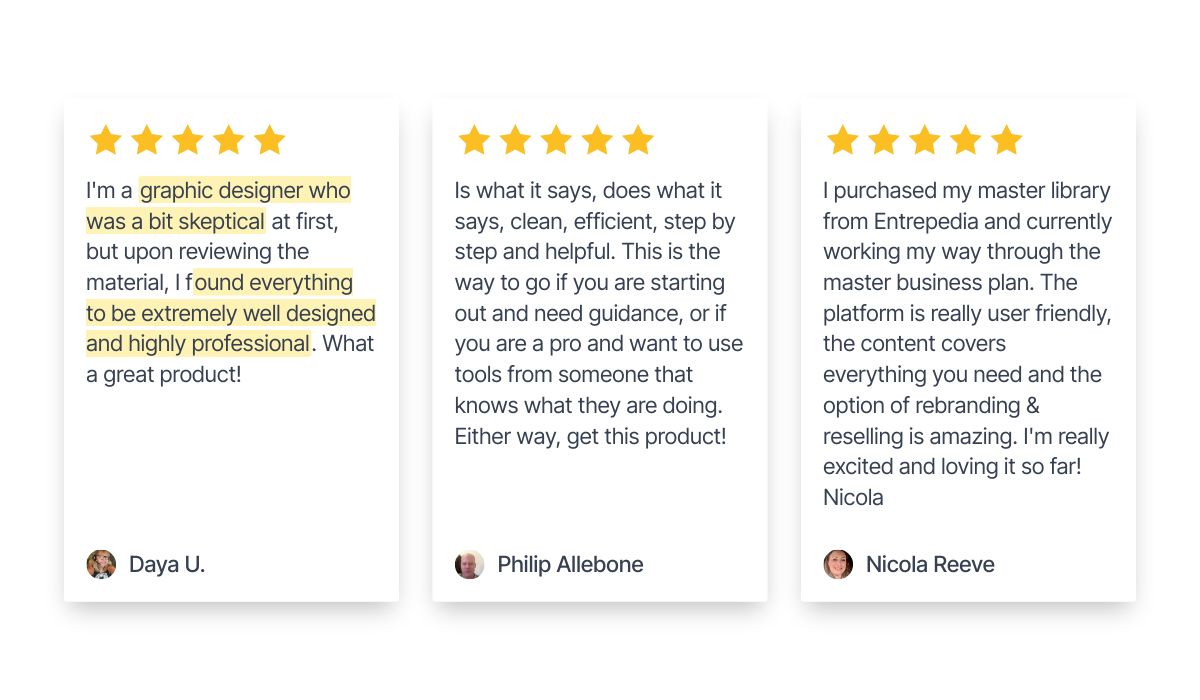Click the reviewer name Philip Allebone
1200x700 pixels.
point(570,564)
